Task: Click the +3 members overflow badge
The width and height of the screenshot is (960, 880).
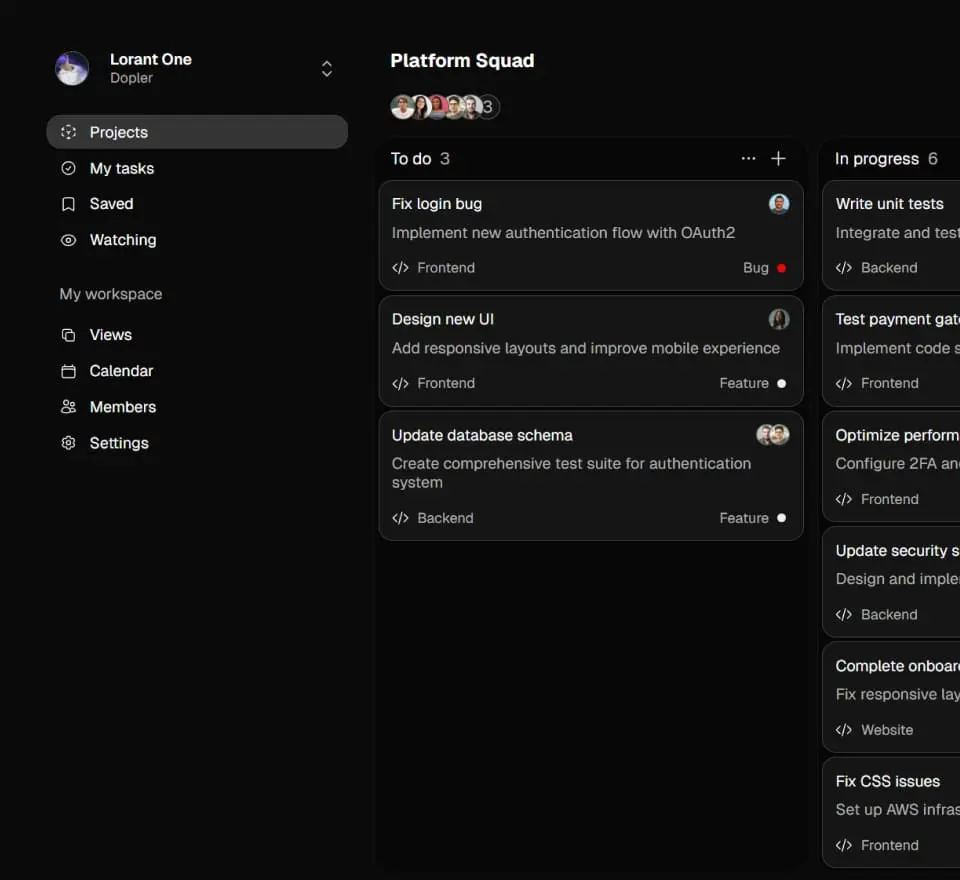Action: pyautogui.click(x=488, y=107)
